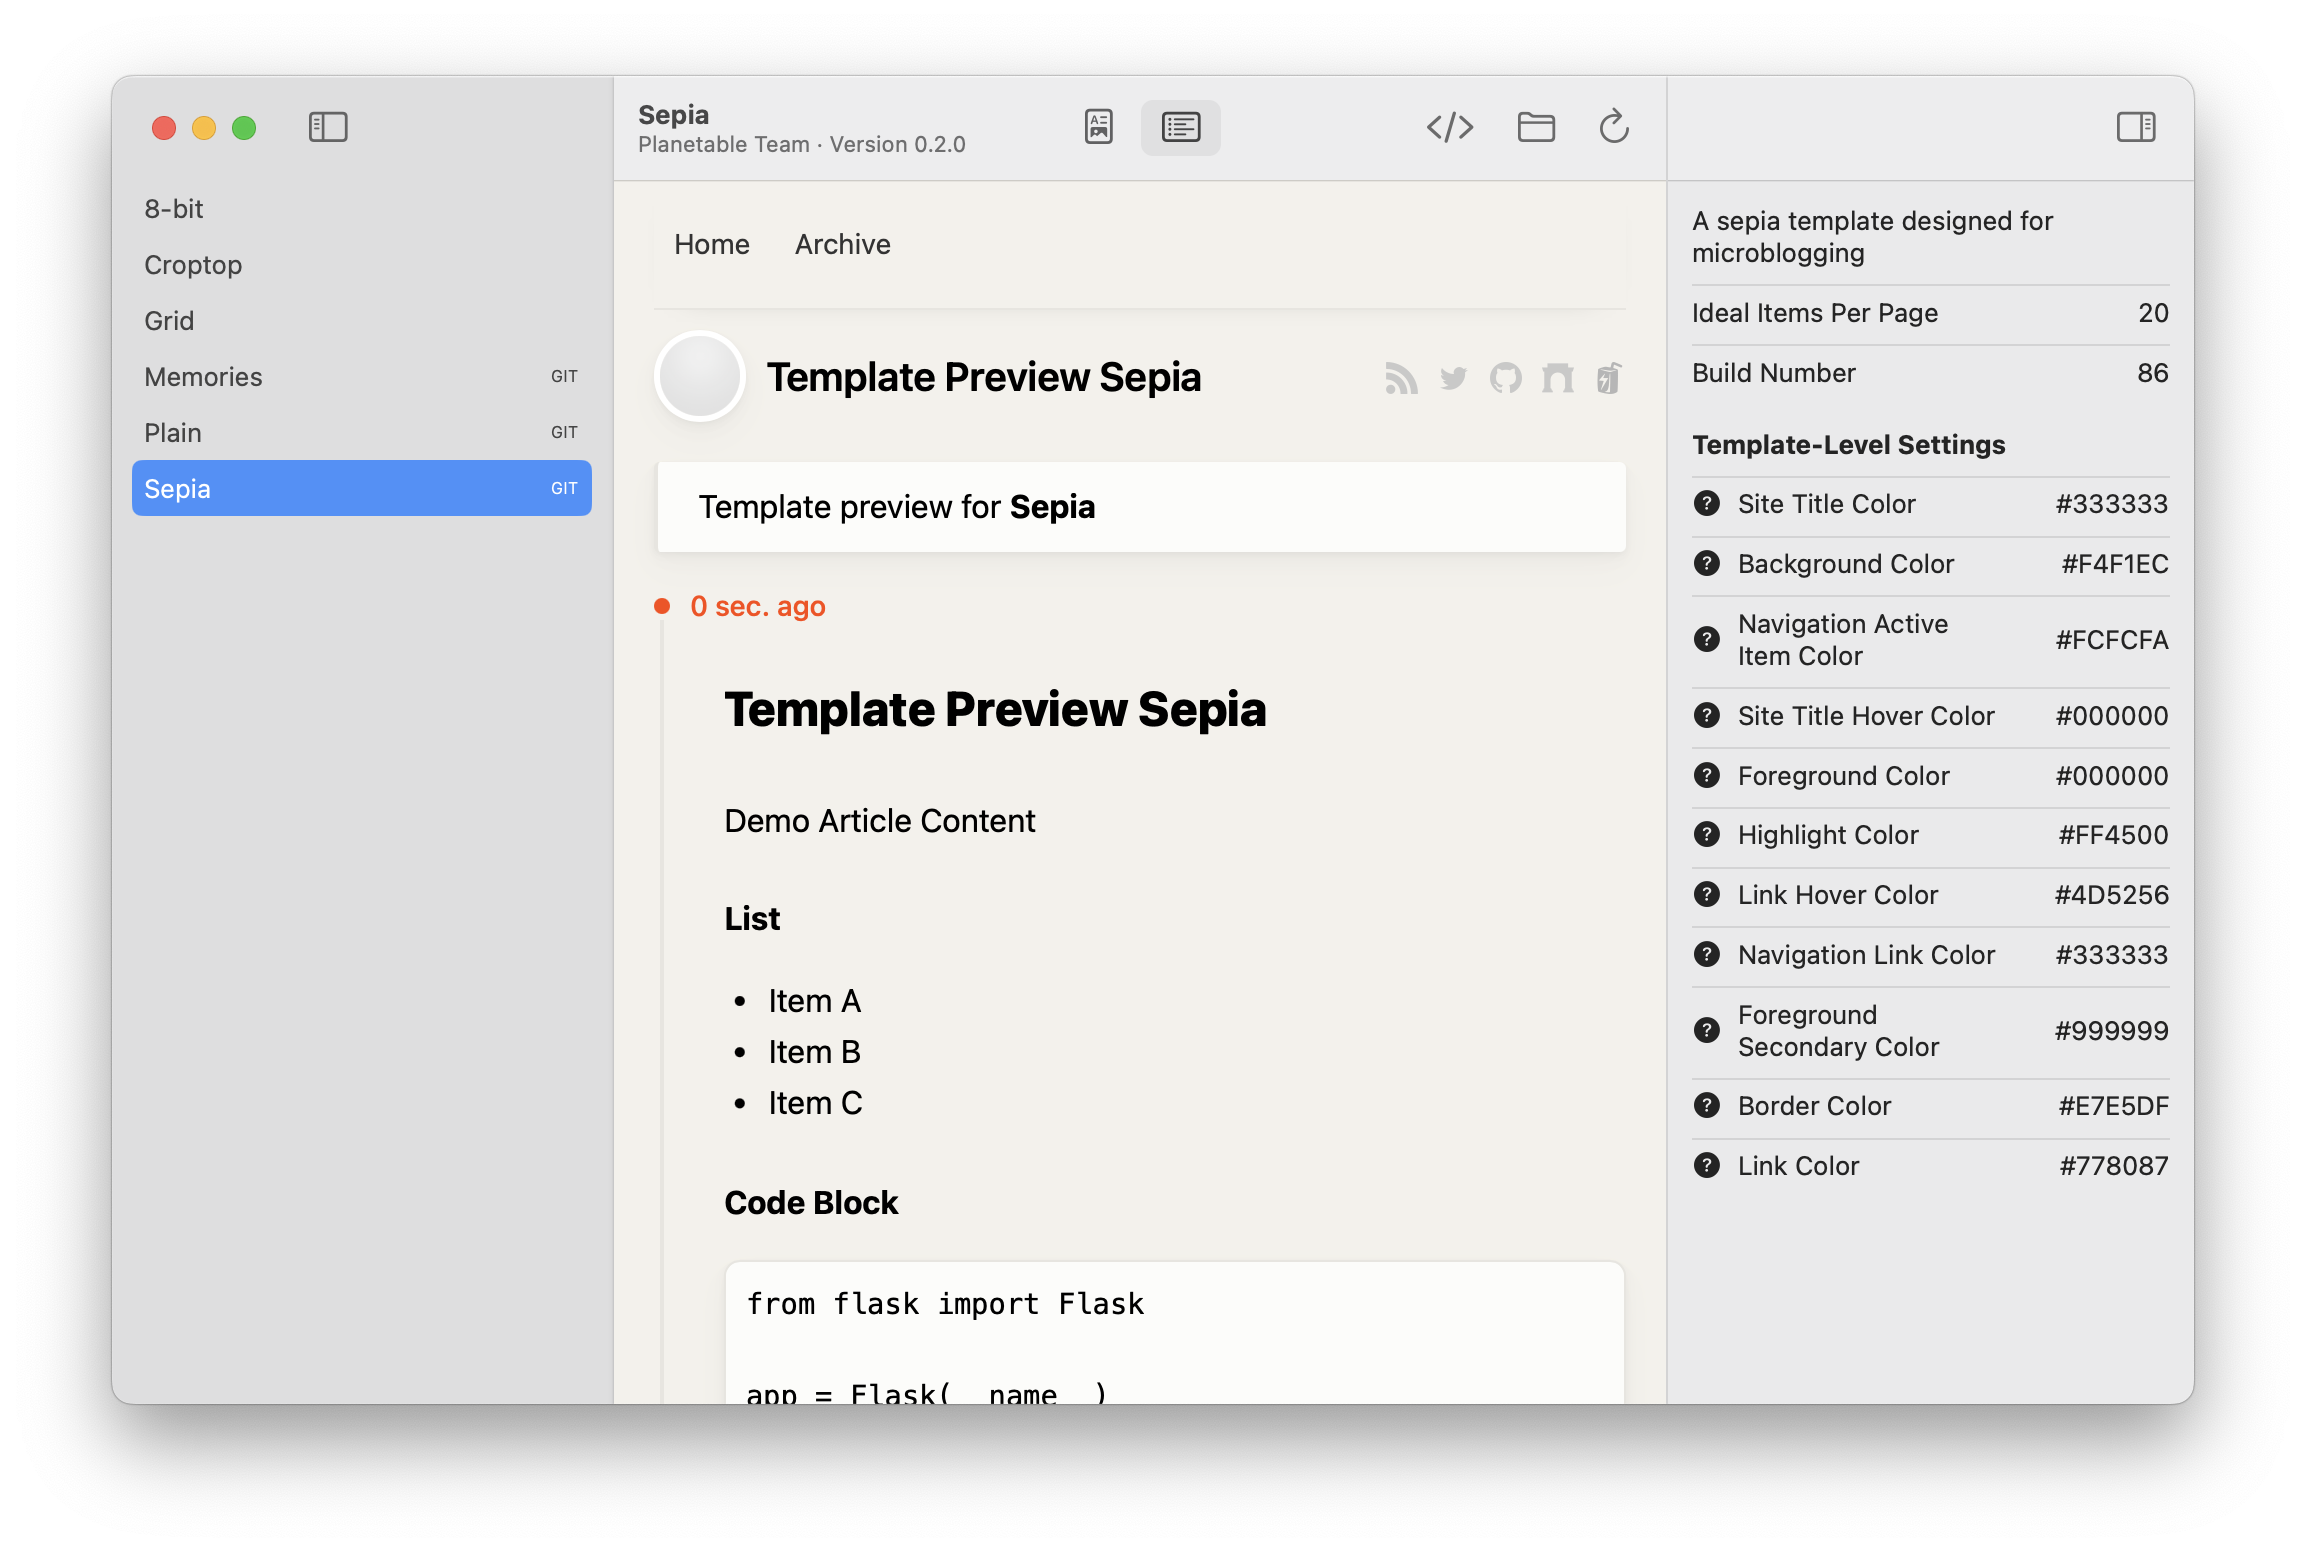Click the juice box donation icon
Viewport: 2306px width, 1552px height.
1608,378
